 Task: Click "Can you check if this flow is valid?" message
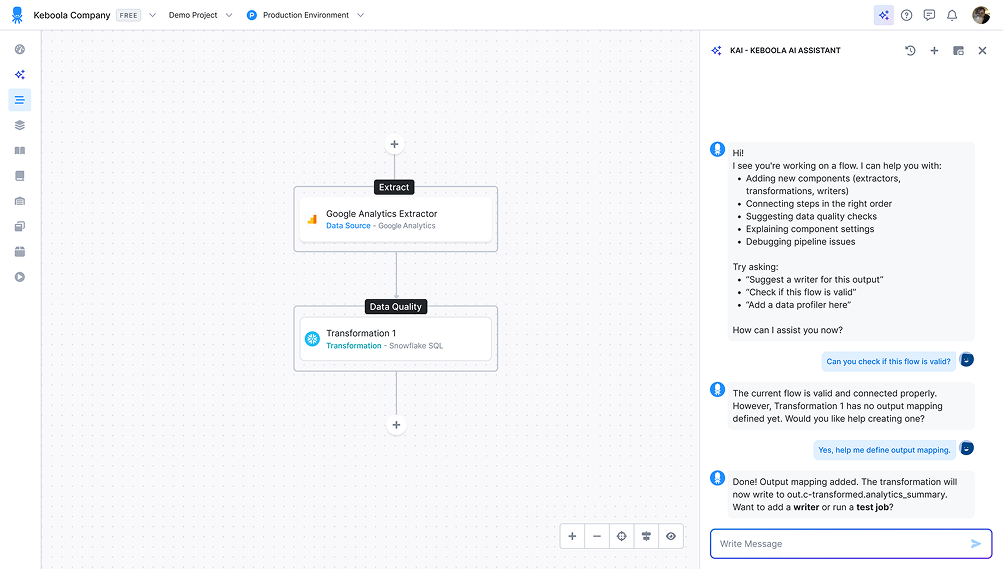[x=888, y=361]
